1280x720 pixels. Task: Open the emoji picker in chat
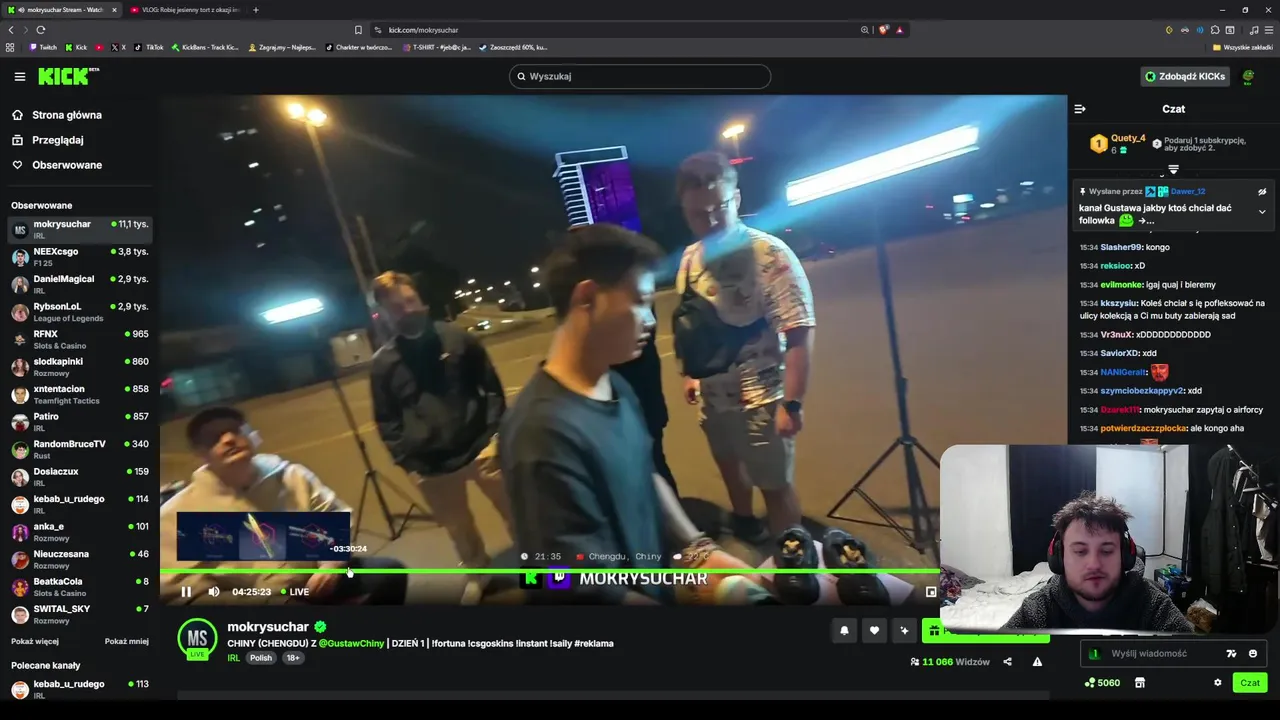[1253, 654]
